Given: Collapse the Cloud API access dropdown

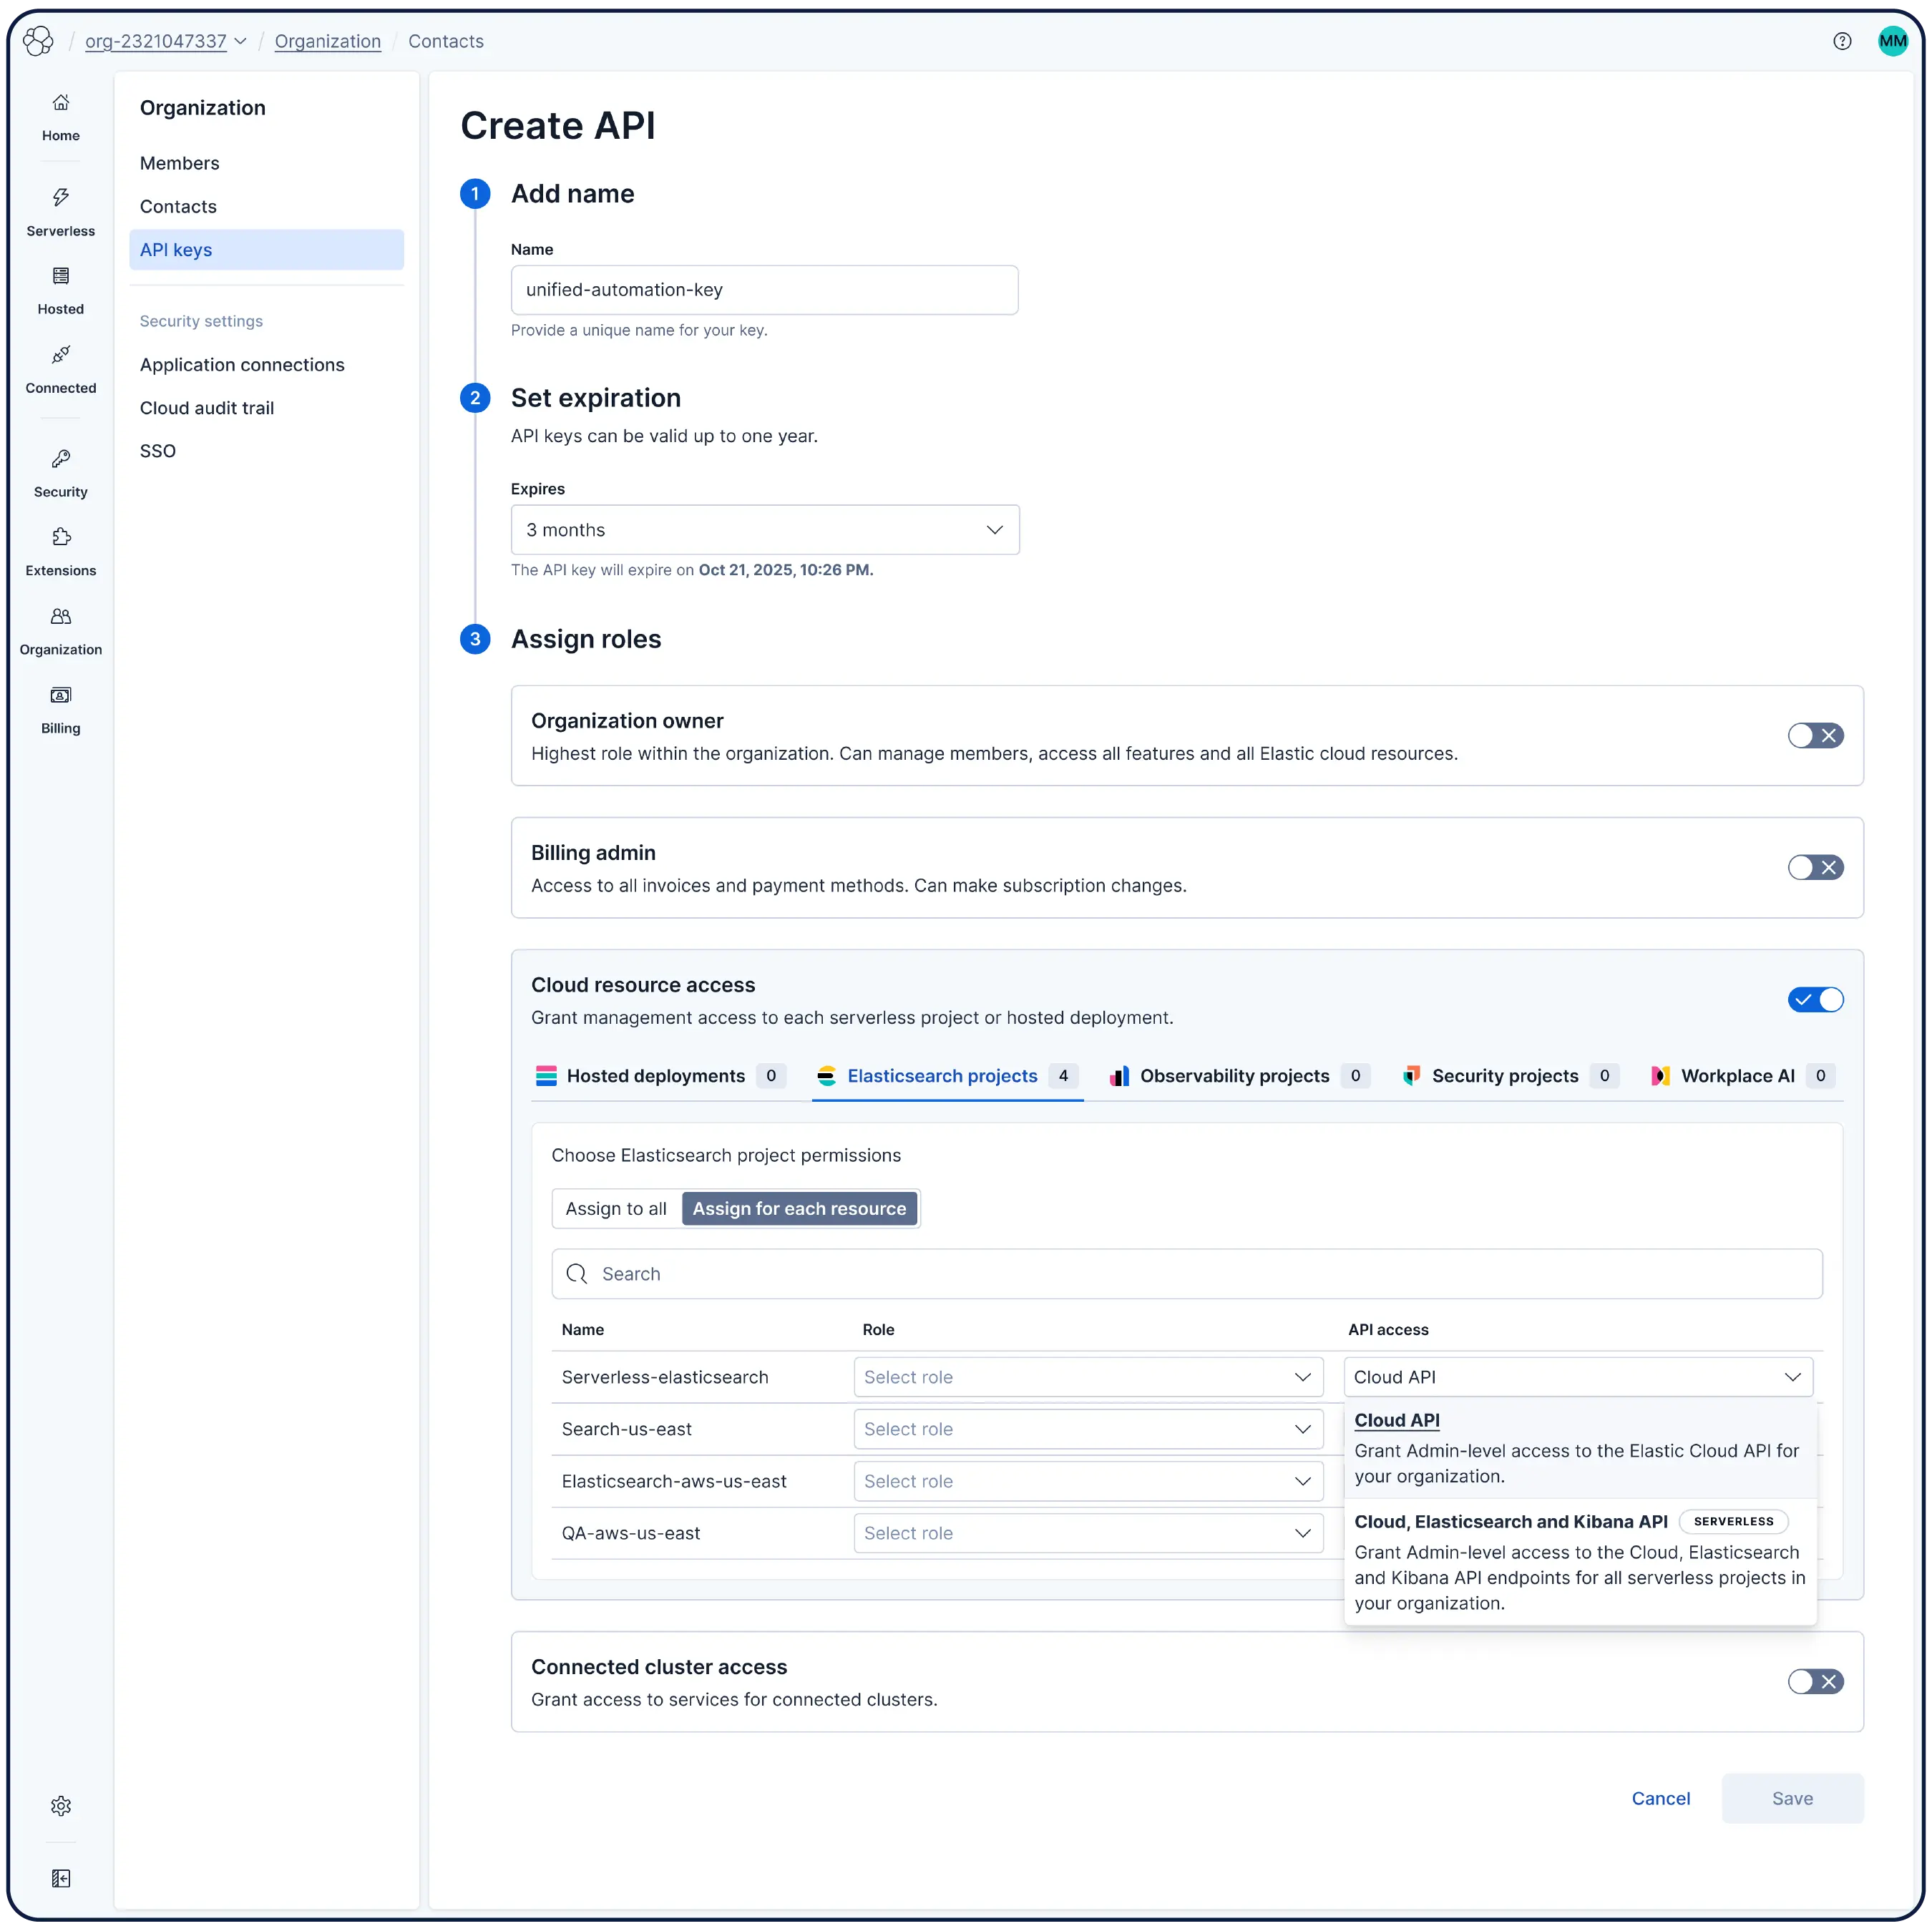Looking at the screenshot, I should coord(1578,1377).
